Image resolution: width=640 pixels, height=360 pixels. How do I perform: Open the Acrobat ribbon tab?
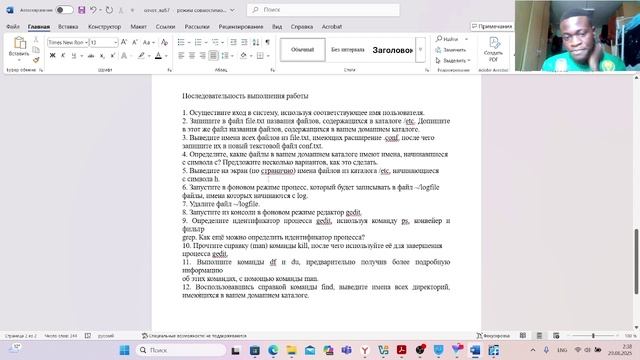point(332,27)
